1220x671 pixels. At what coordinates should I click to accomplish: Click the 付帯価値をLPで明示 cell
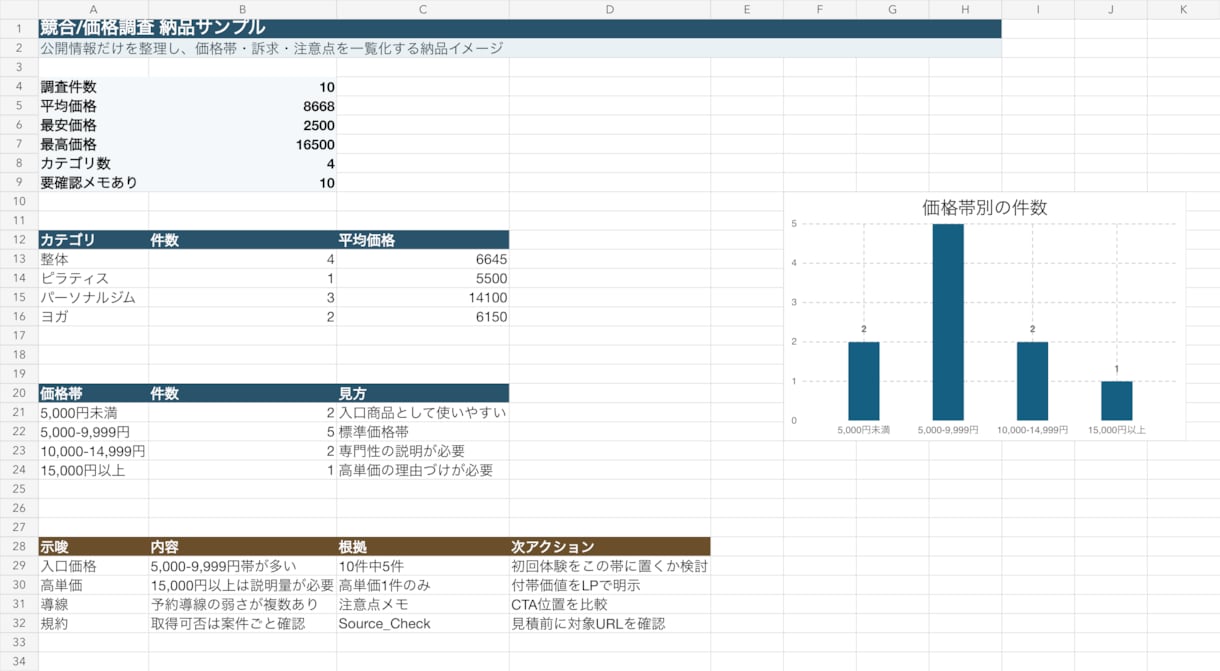pyautogui.click(x=610, y=585)
